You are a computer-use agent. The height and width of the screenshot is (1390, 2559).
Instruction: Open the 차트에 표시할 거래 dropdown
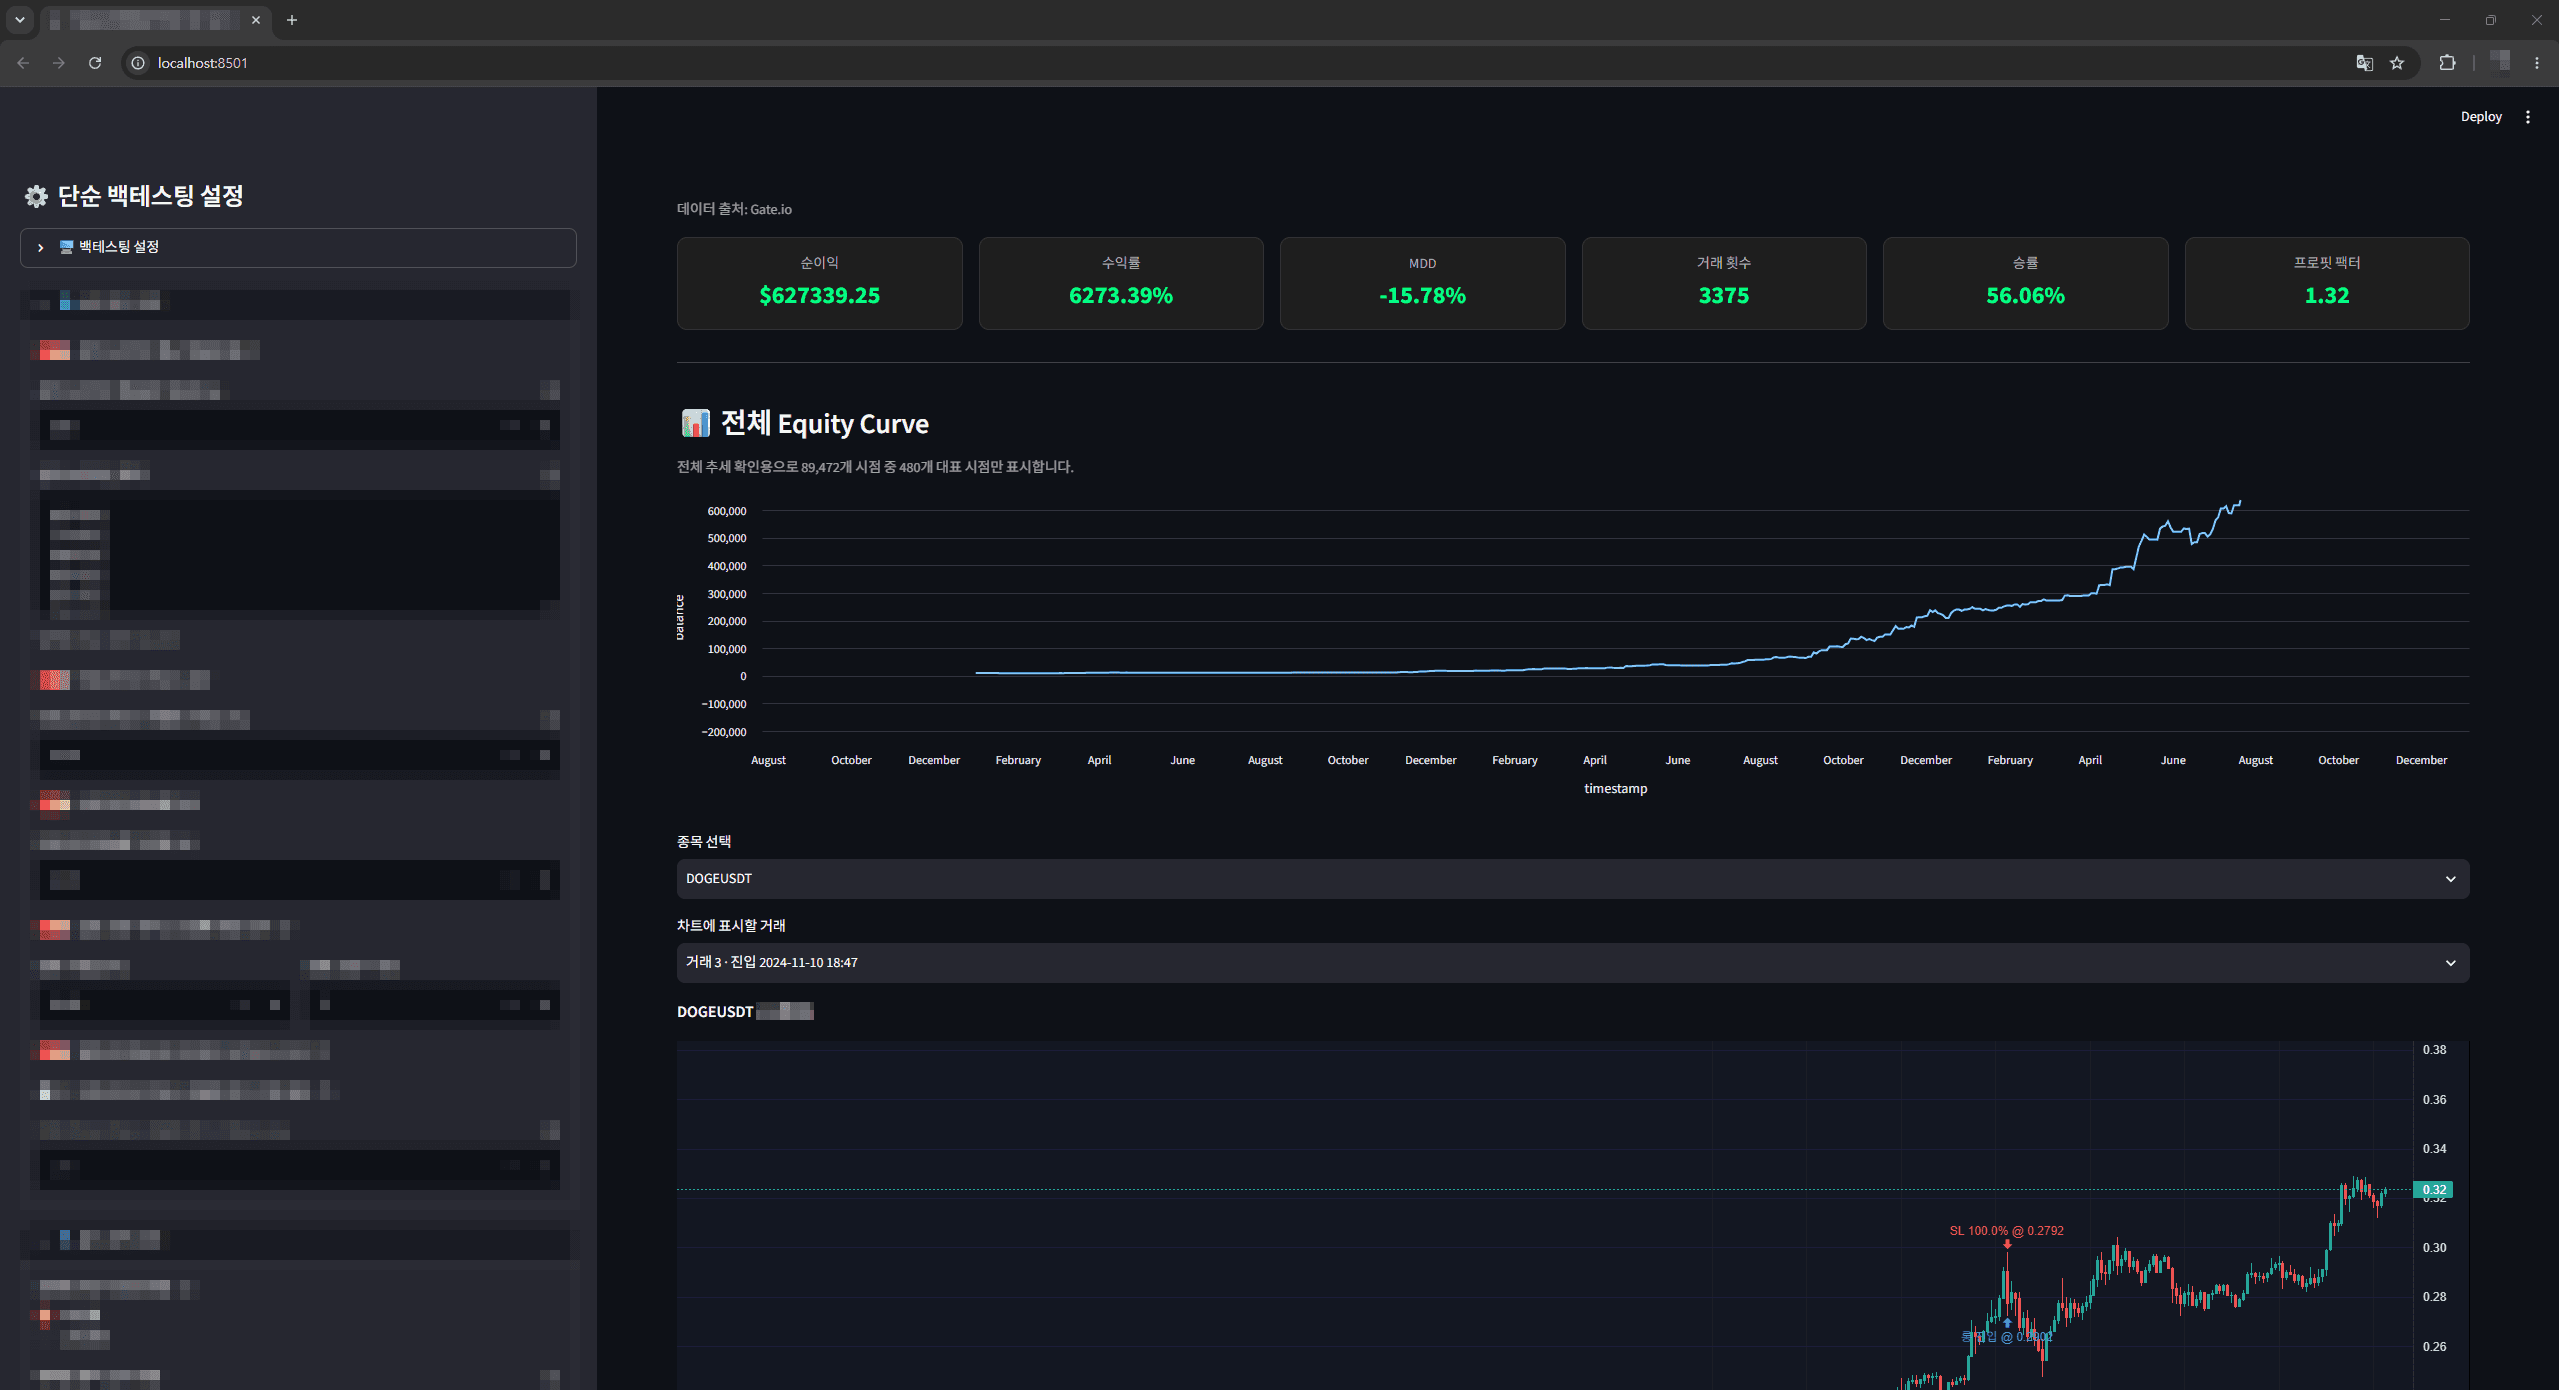(1573, 963)
